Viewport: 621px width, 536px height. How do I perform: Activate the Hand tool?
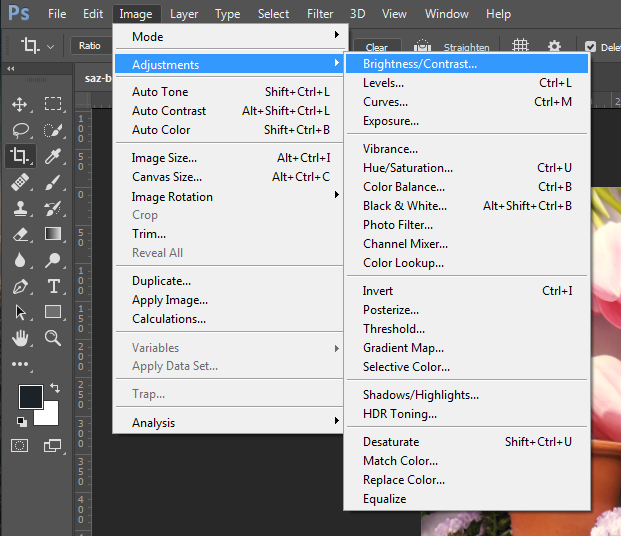tap(20, 338)
